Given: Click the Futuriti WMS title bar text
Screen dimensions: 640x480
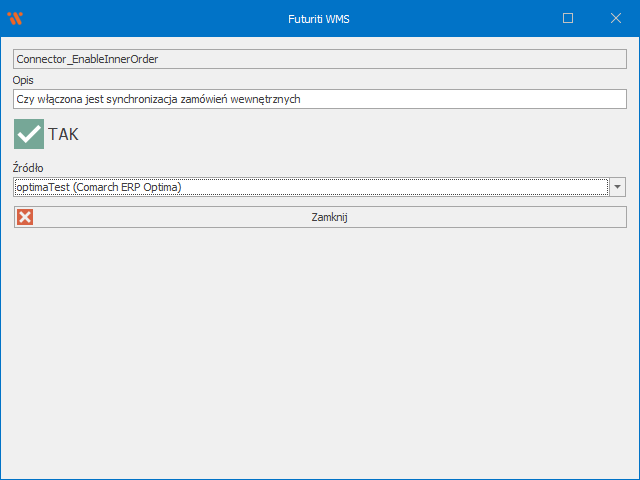Looking at the screenshot, I should pyautogui.click(x=322, y=18).
